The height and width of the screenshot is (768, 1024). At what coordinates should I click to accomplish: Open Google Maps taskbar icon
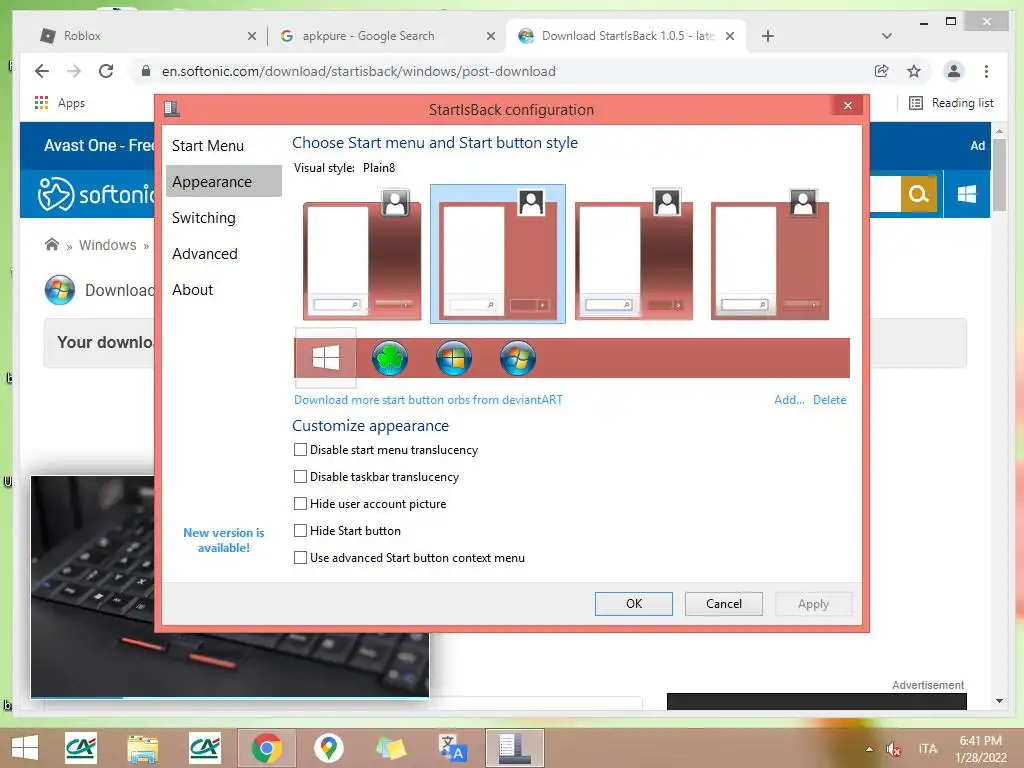328,748
